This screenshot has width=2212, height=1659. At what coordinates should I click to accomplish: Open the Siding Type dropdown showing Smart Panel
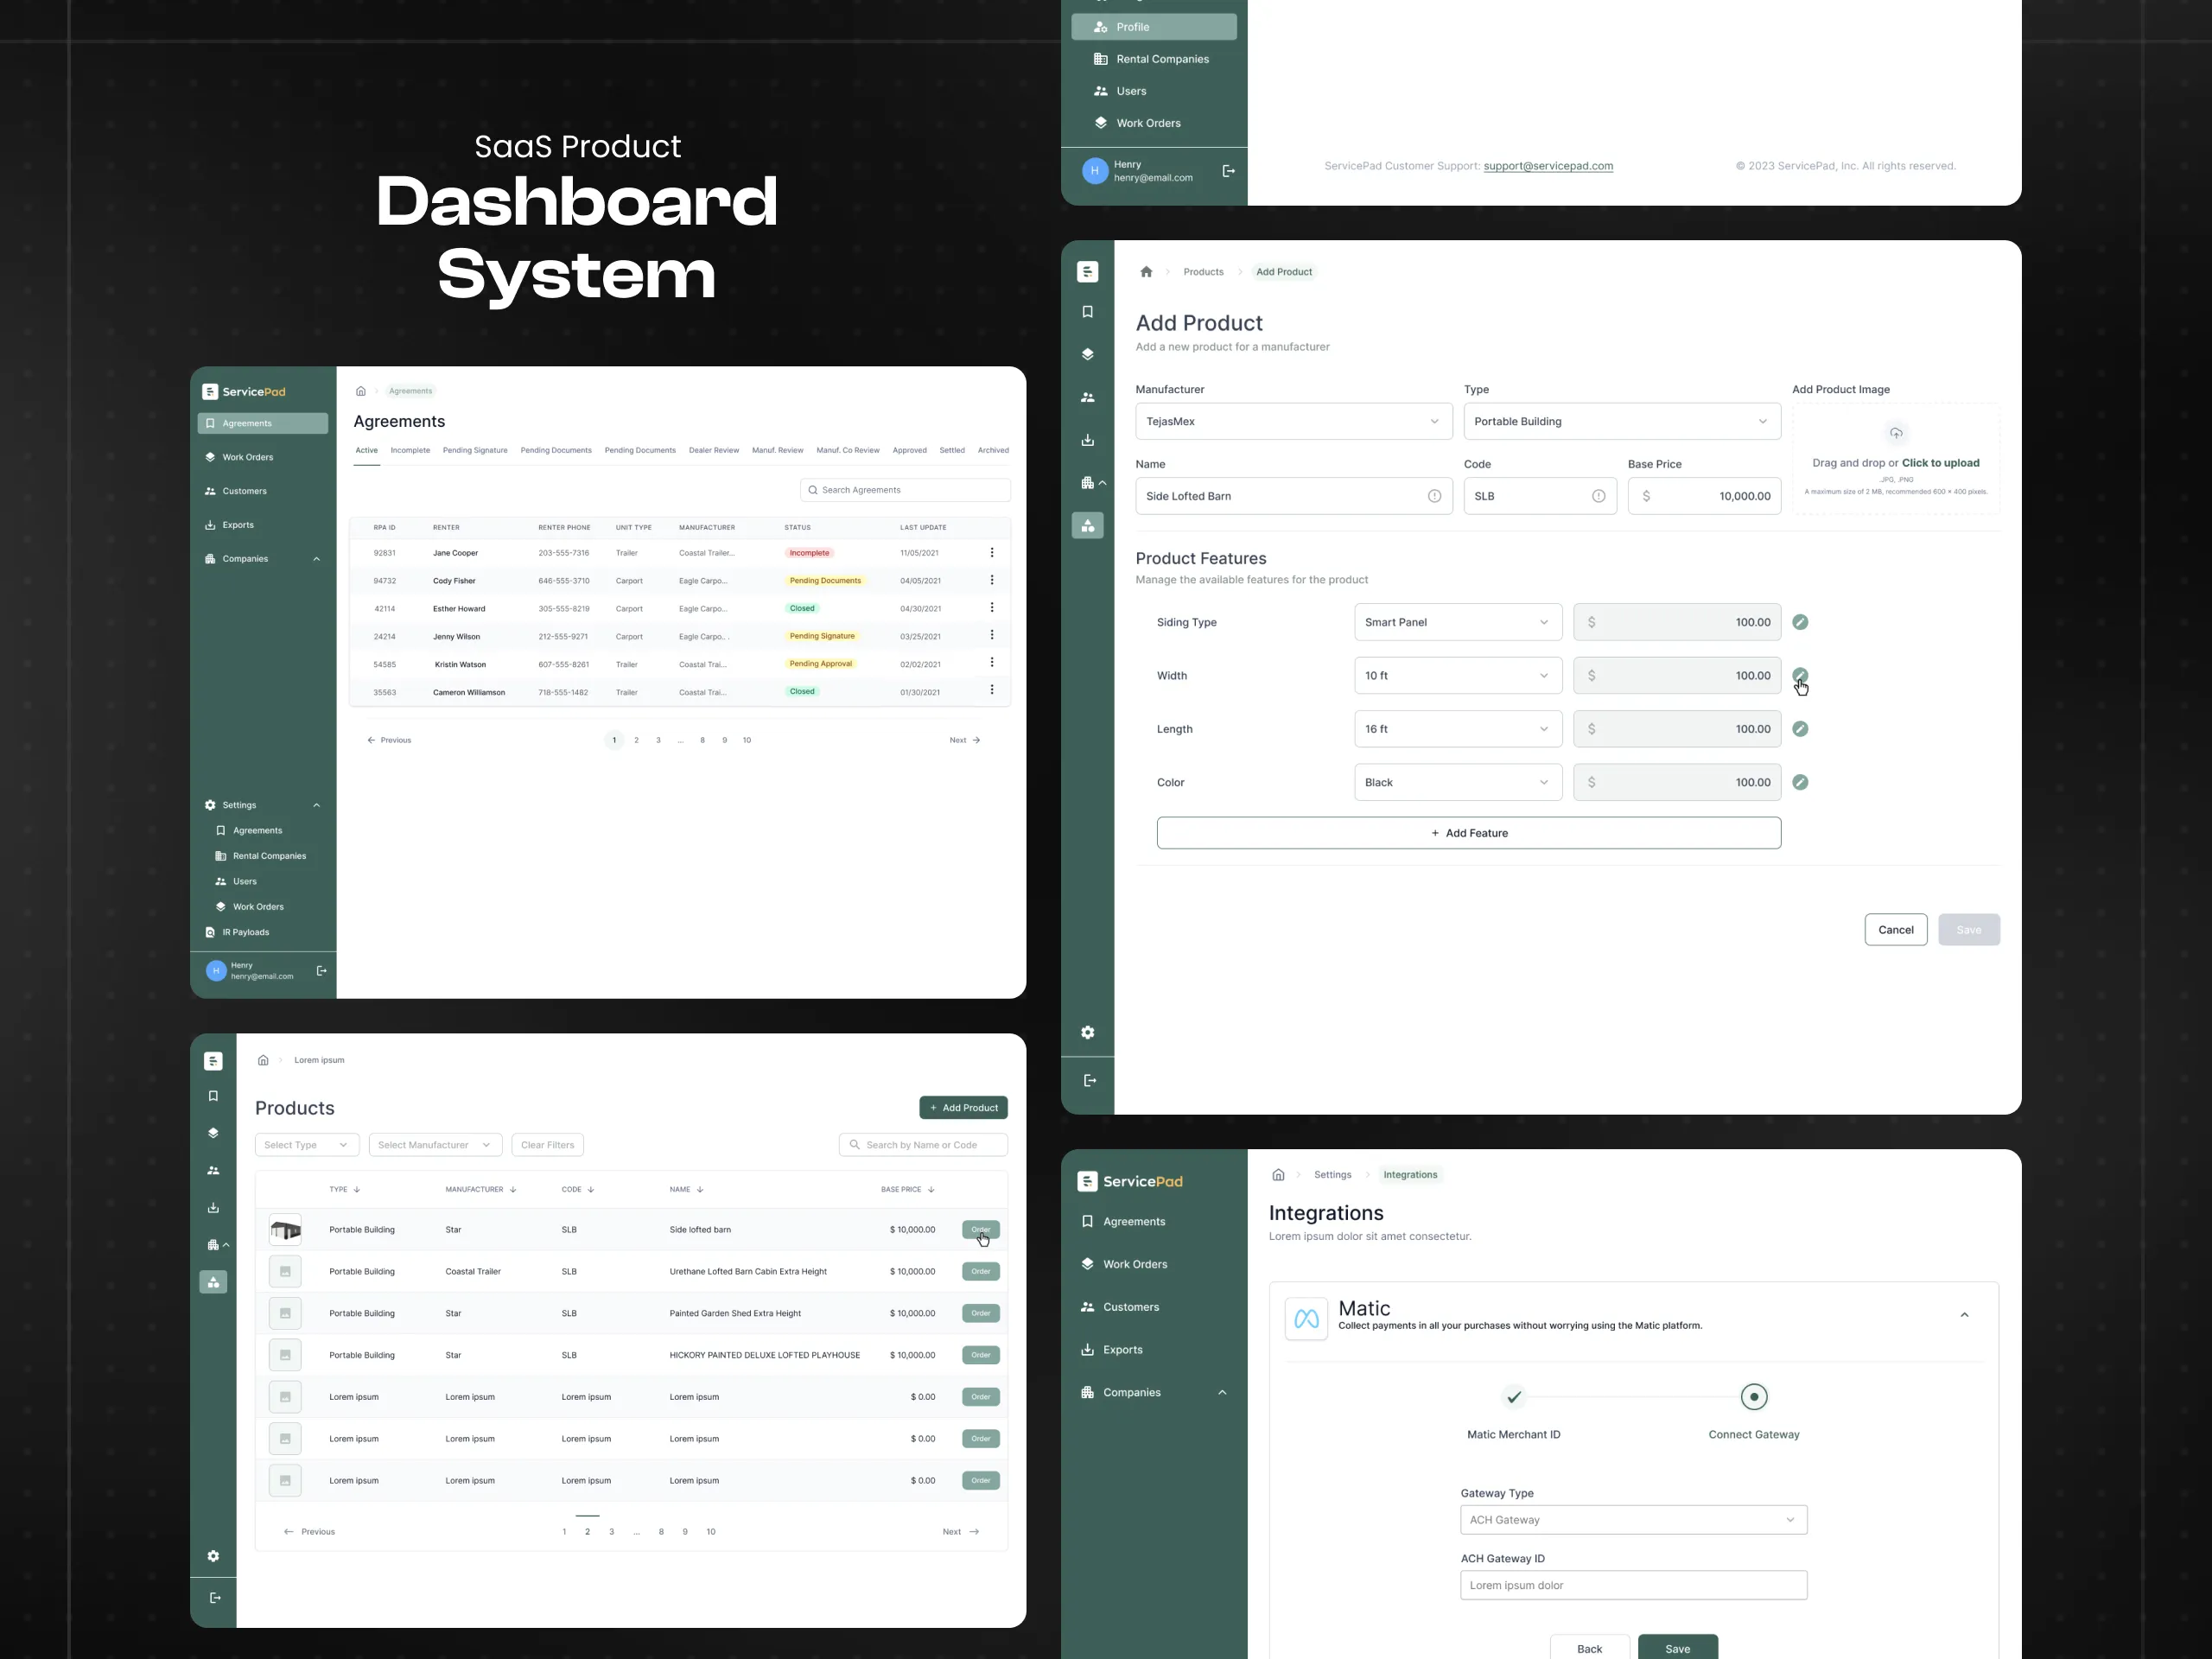[1458, 622]
